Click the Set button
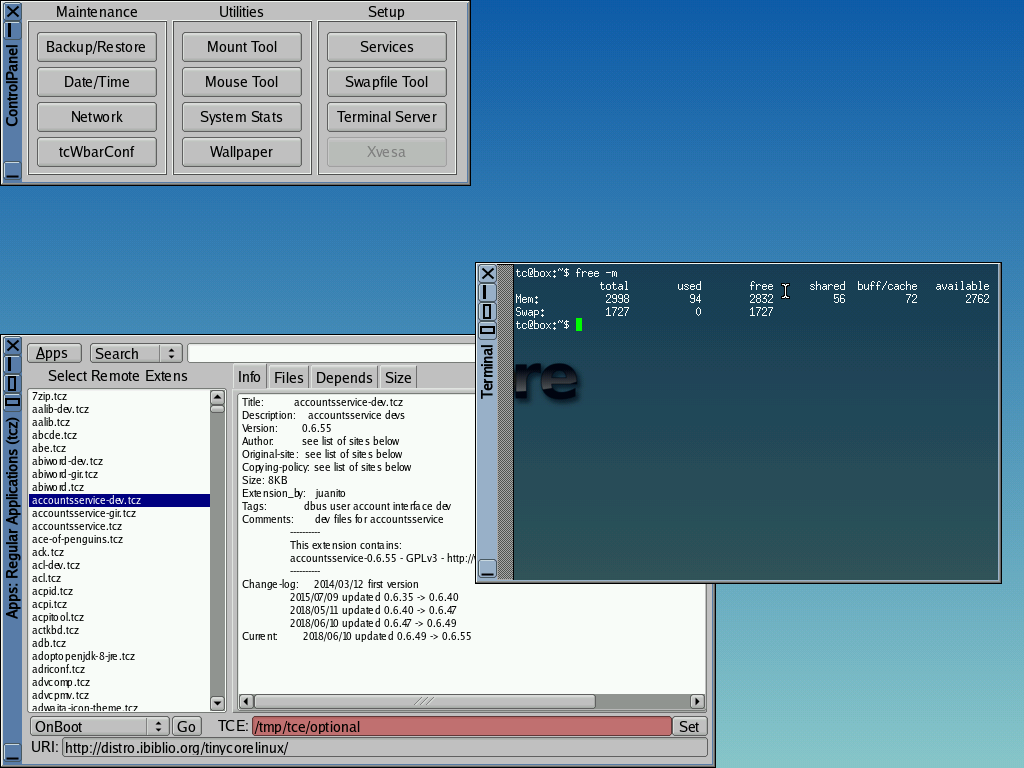The height and width of the screenshot is (768, 1024). 689,727
